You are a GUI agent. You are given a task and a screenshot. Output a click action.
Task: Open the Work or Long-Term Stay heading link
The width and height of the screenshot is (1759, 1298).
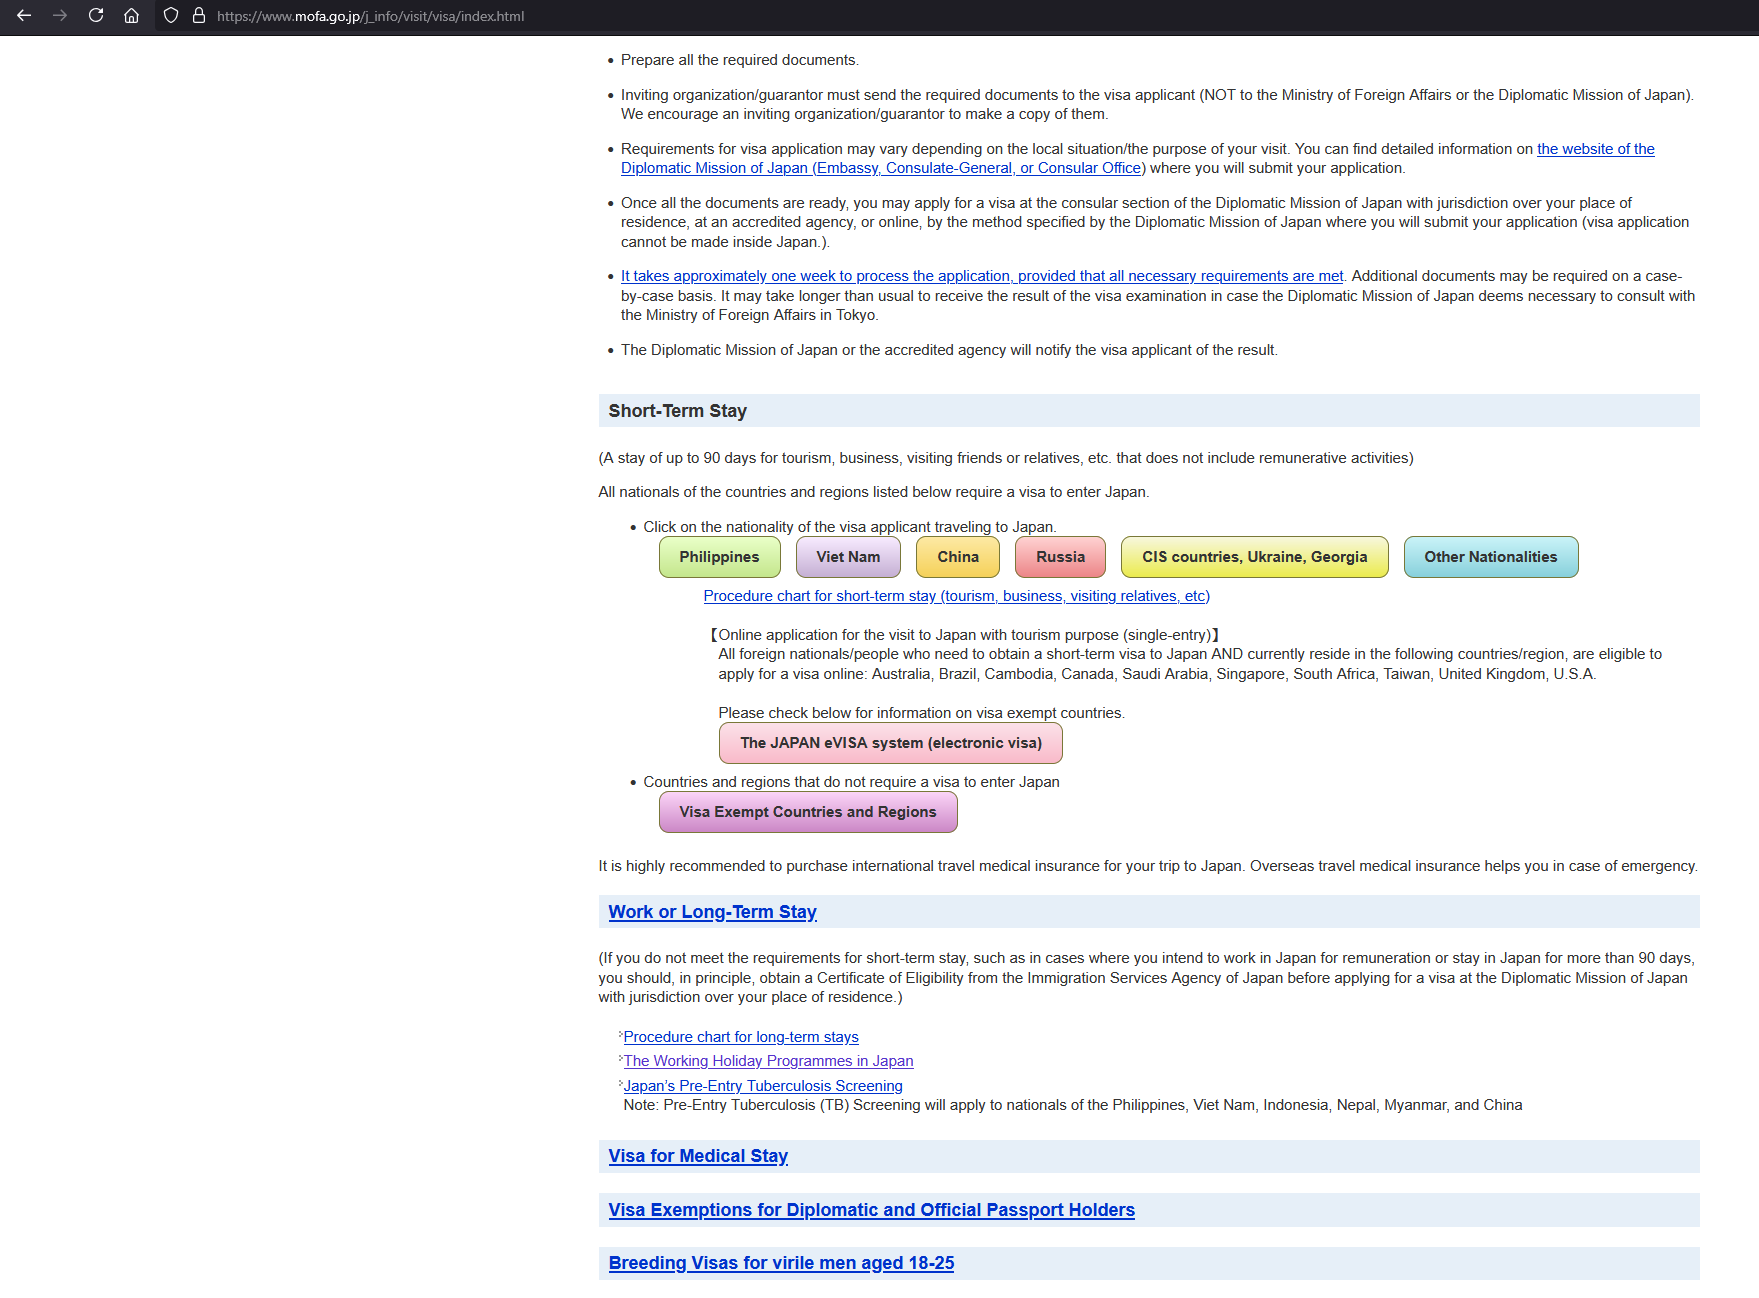[x=712, y=912]
